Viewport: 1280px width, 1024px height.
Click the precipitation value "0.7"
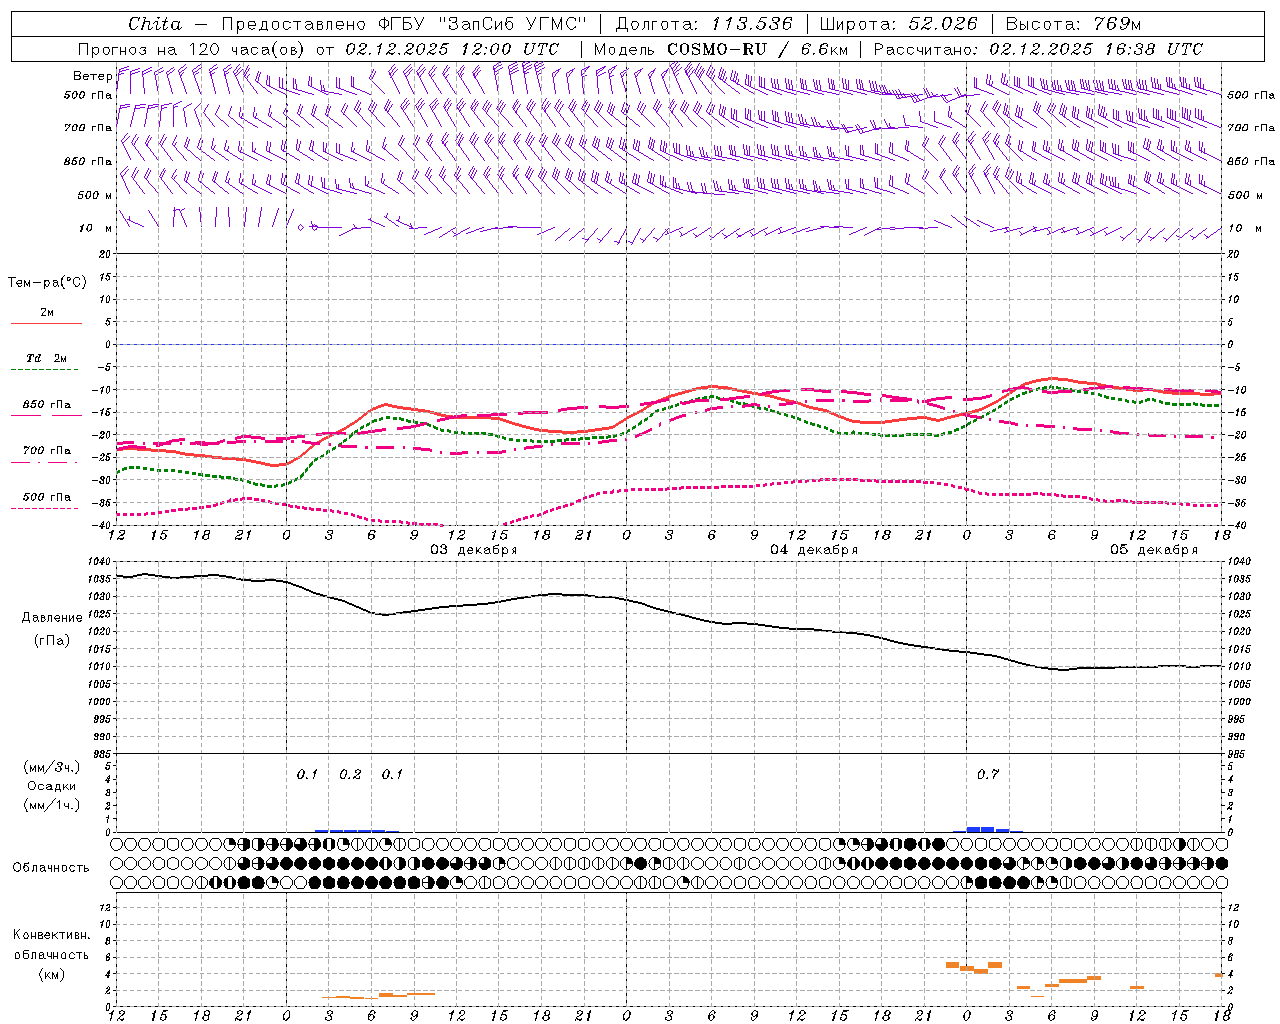[x=988, y=774]
